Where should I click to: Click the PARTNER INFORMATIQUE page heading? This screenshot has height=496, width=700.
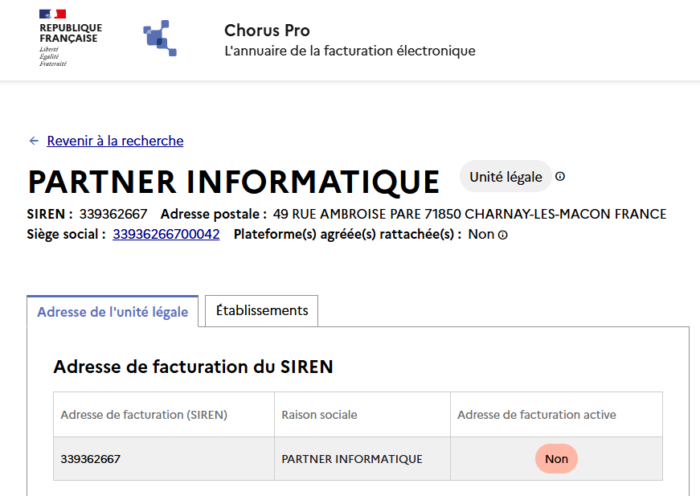tap(234, 182)
